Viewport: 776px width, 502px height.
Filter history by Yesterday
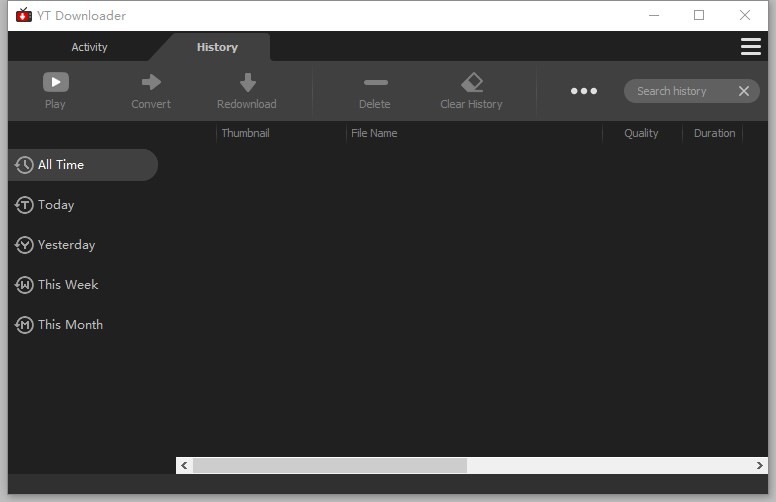point(66,245)
